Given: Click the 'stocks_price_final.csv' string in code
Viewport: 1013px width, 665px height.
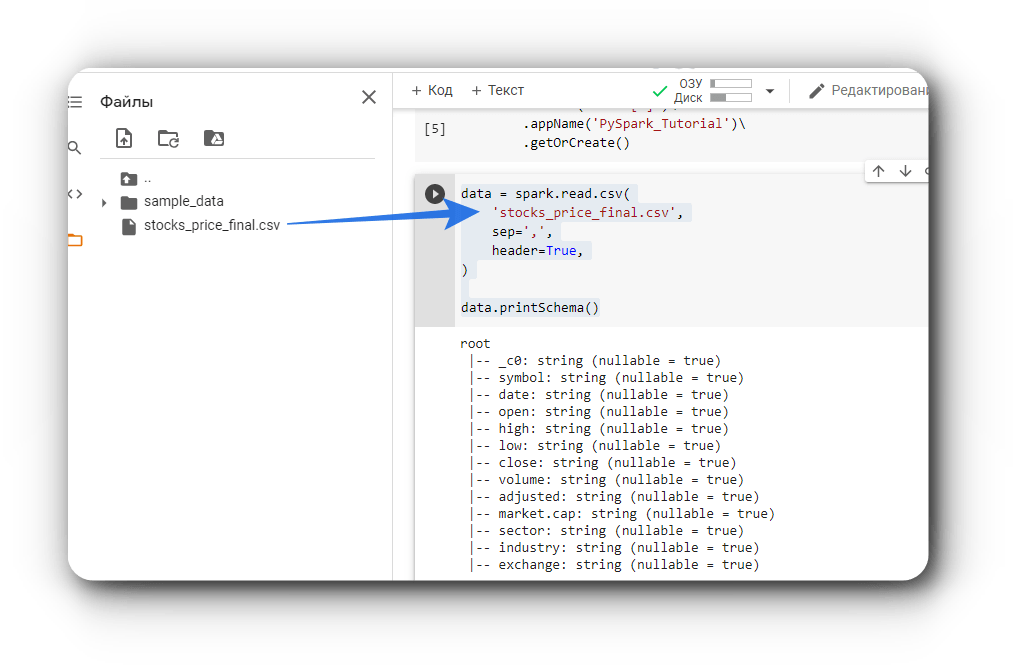Looking at the screenshot, I should (584, 213).
